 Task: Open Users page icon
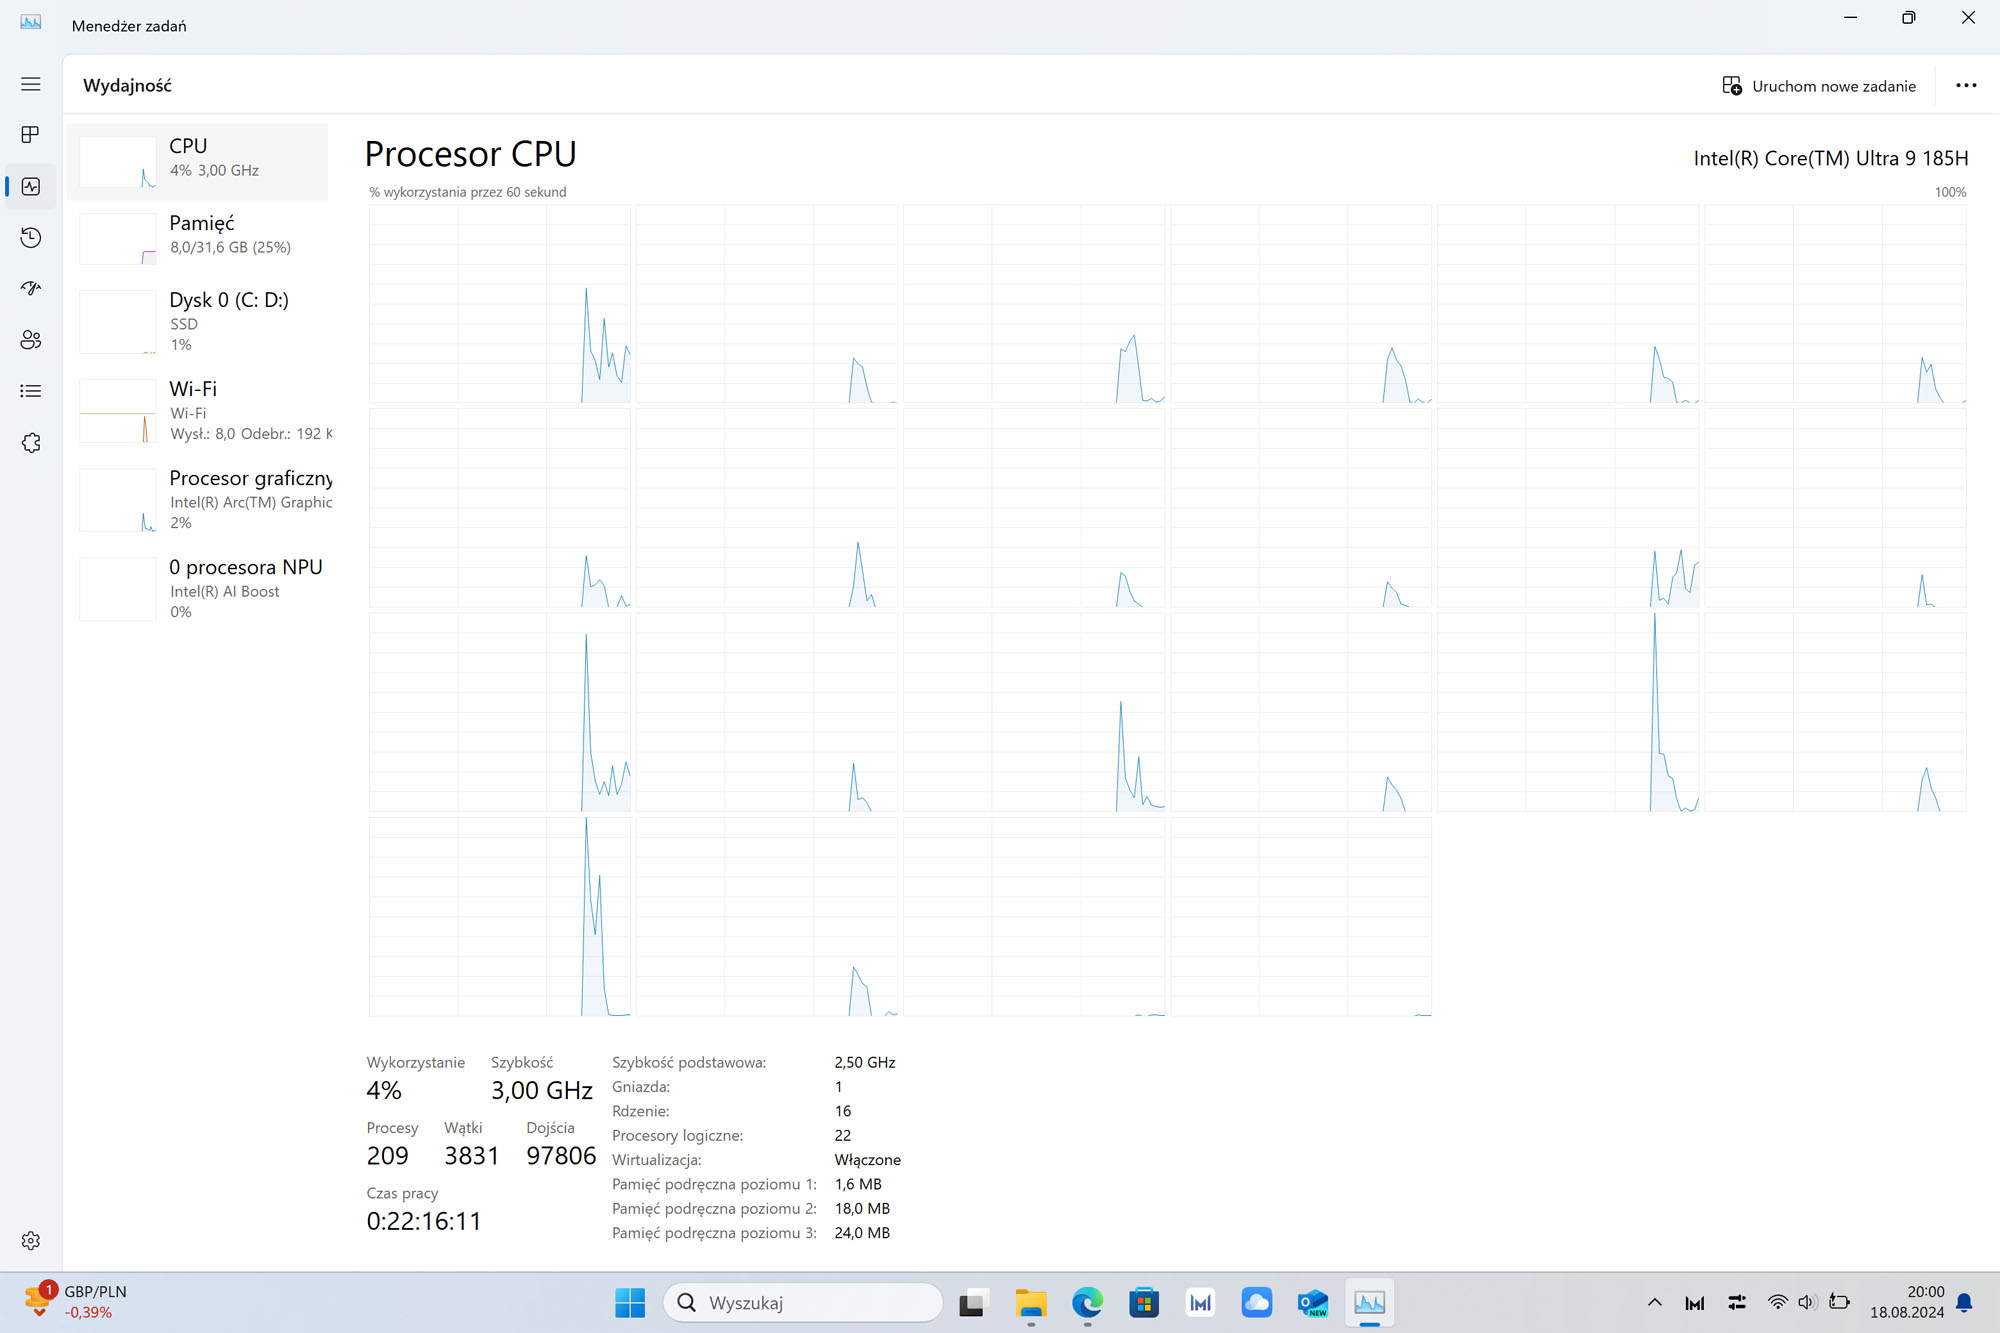31,340
